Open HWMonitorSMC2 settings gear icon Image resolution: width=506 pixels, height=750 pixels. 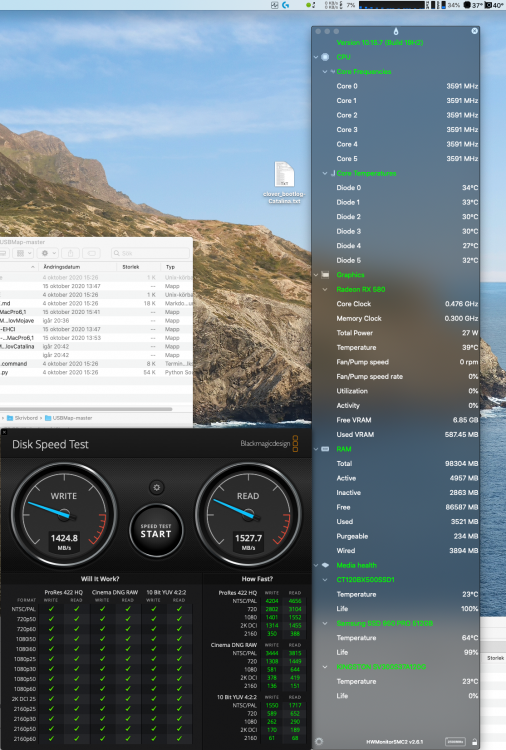(x=319, y=741)
